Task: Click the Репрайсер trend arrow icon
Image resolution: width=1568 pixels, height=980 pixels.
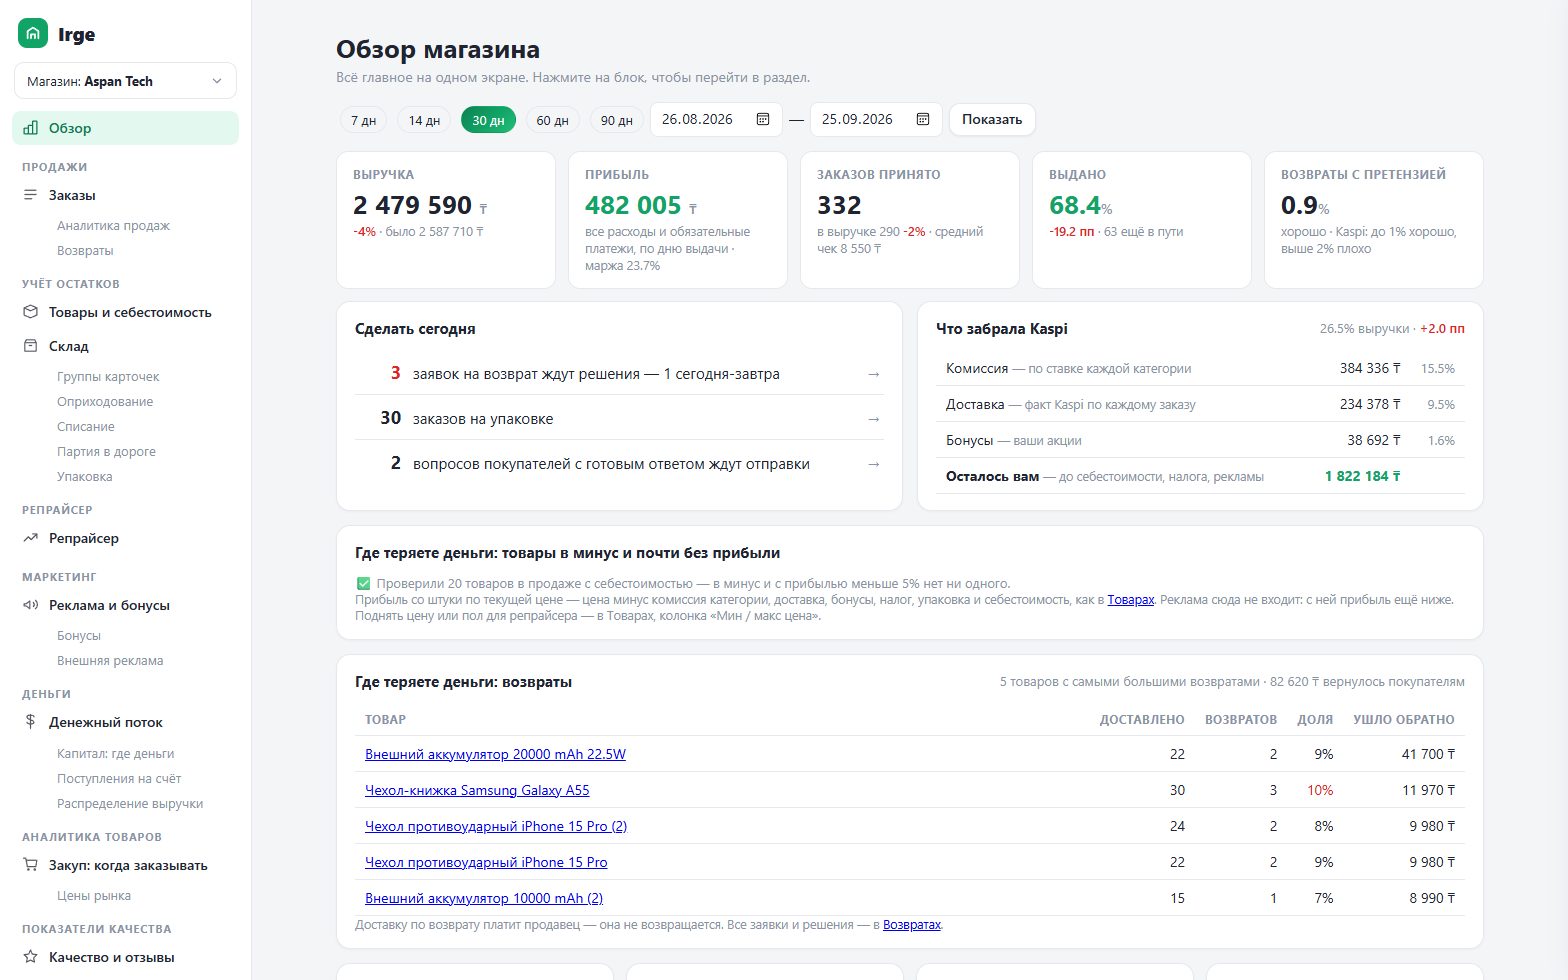Action: [x=30, y=538]
